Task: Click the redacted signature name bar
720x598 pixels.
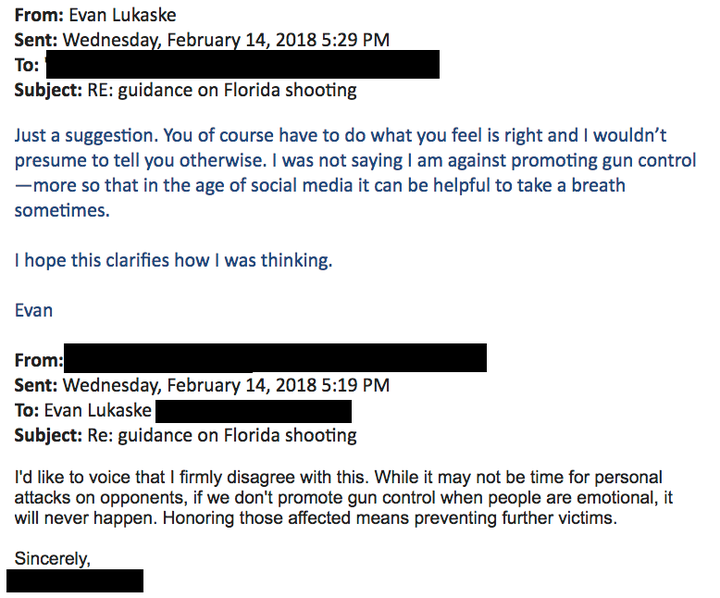Action: (75, 581)
